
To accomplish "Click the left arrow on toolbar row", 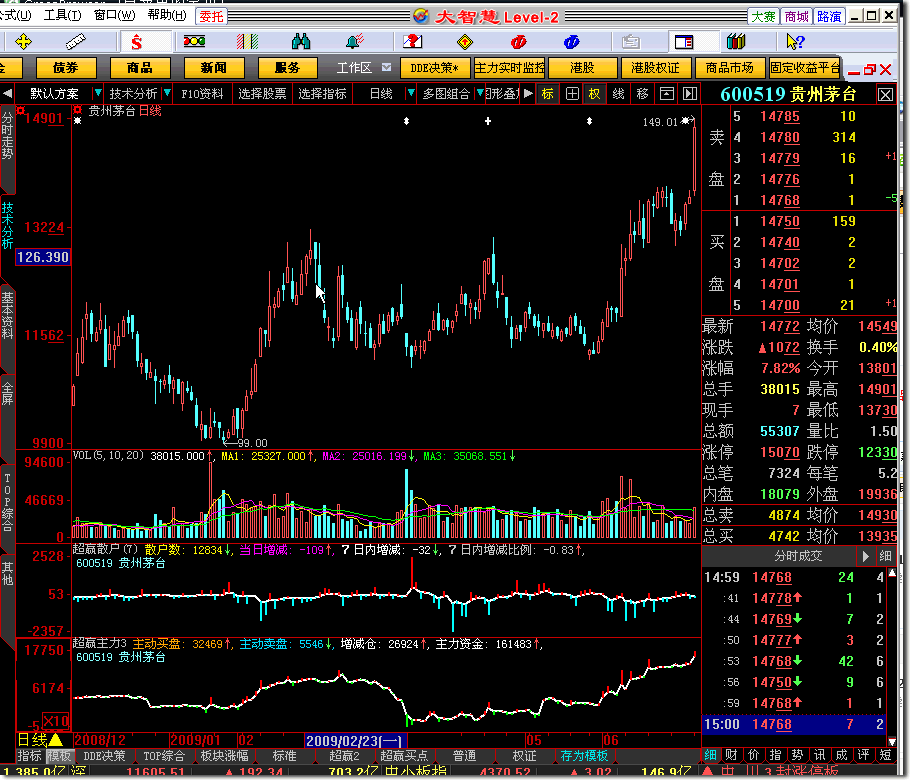I will [8, 94].
